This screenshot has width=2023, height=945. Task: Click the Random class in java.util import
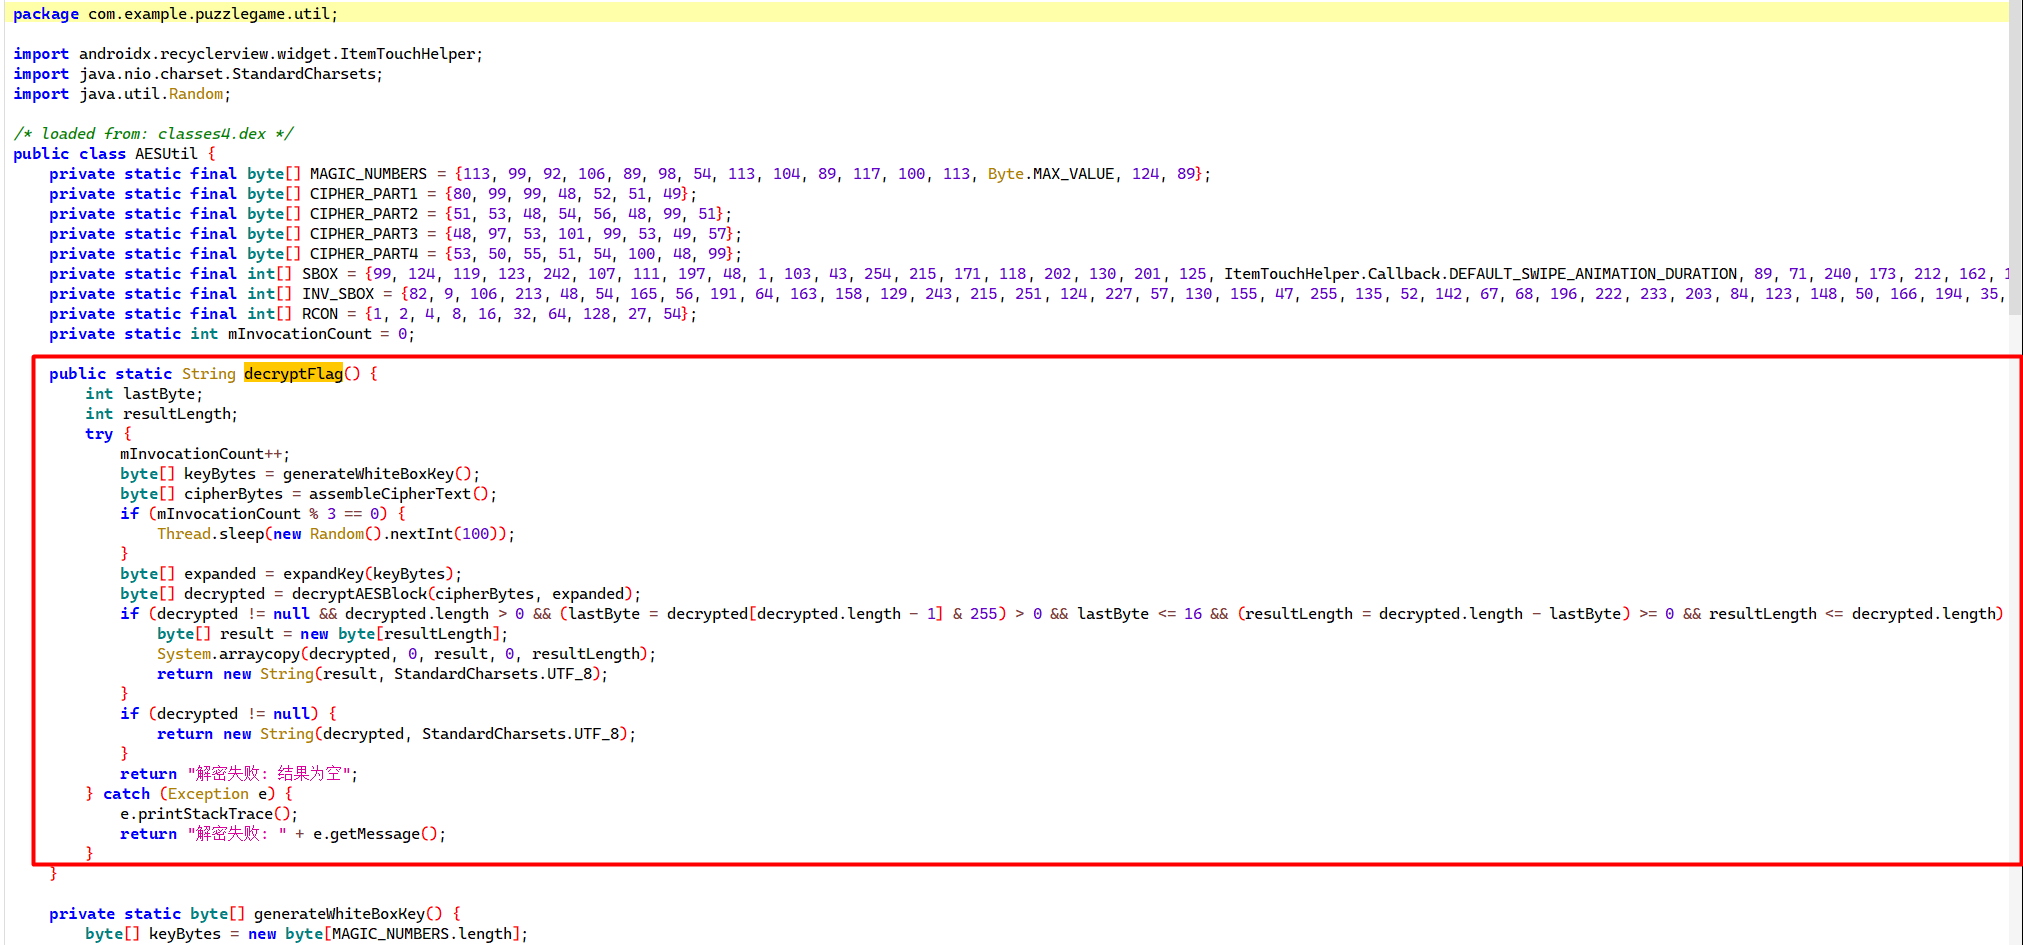tap(196, 93)
